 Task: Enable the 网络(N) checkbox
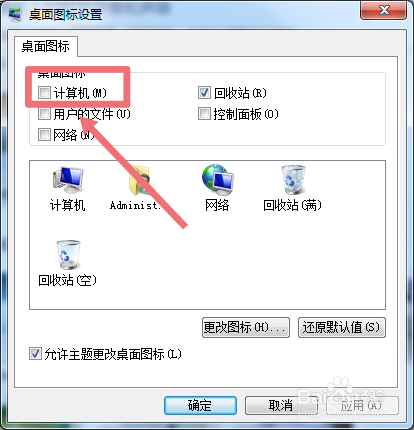pyautogui.click(x=44, y=135)
